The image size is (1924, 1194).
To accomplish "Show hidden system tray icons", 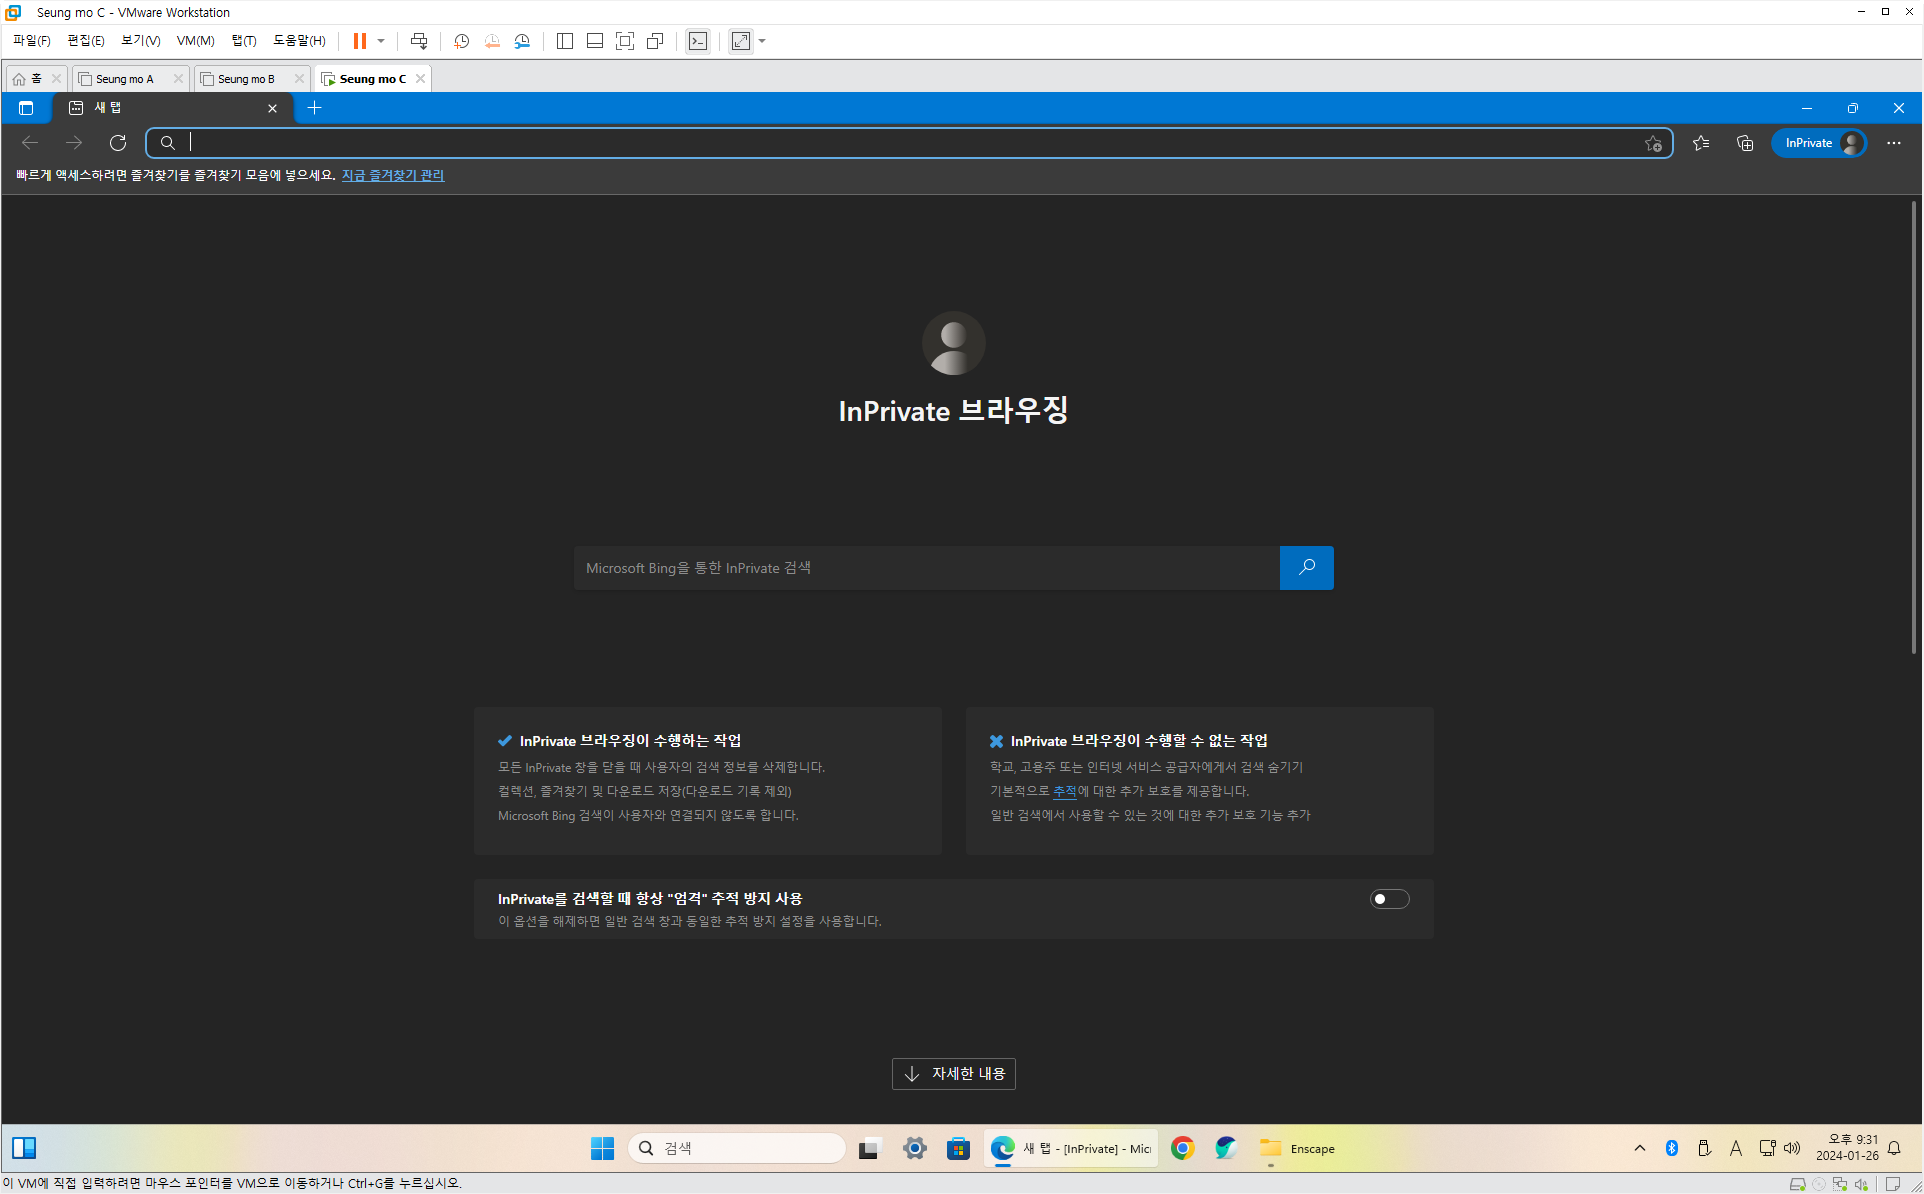I will point(1640,1148).
